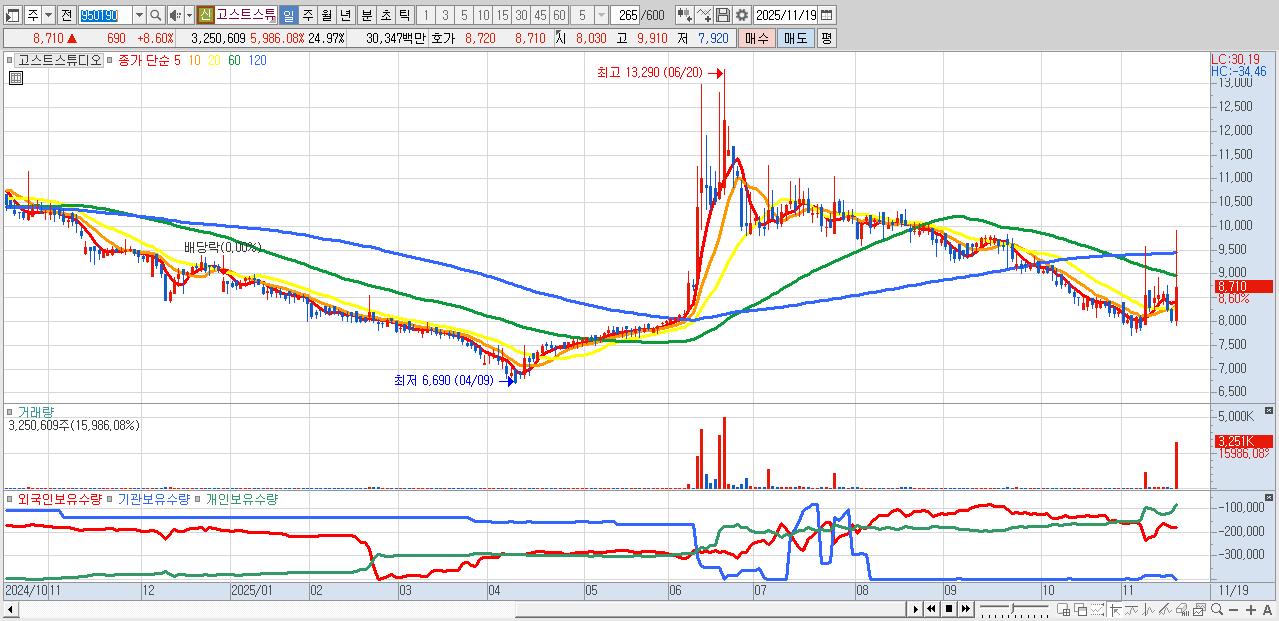Open the chart window menu icon
Viewport: 1279px width, 621px height.
point(12,15)
